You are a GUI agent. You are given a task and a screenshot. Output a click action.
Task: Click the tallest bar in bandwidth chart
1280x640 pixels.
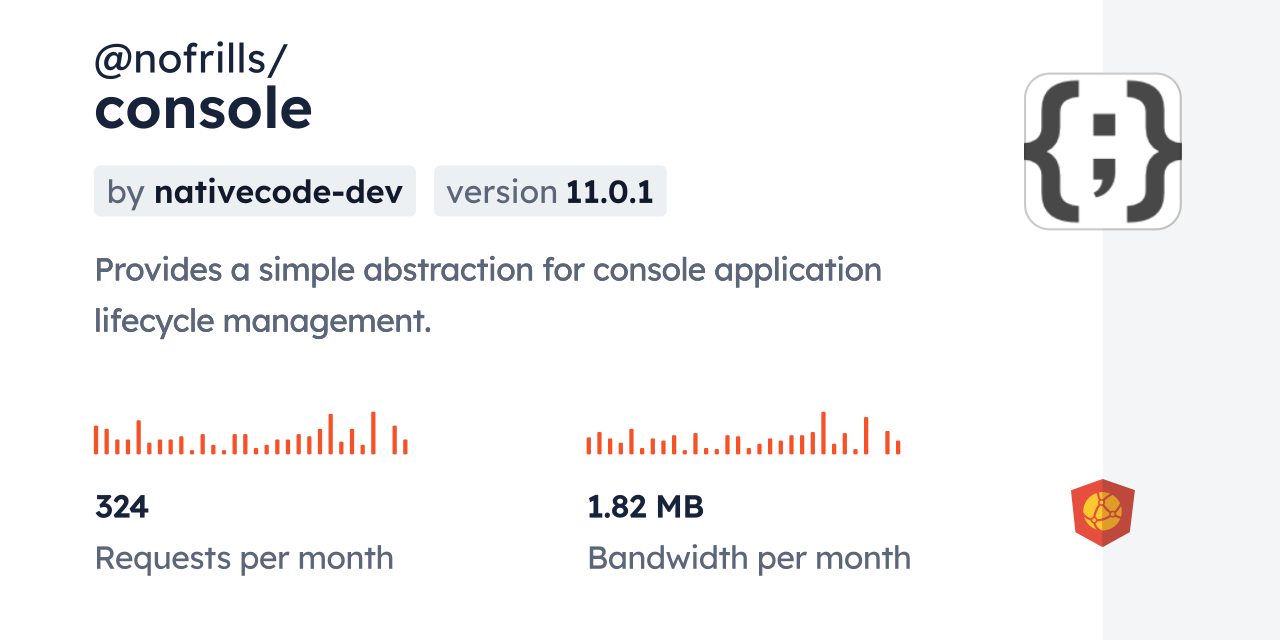(x=823, y=430)
